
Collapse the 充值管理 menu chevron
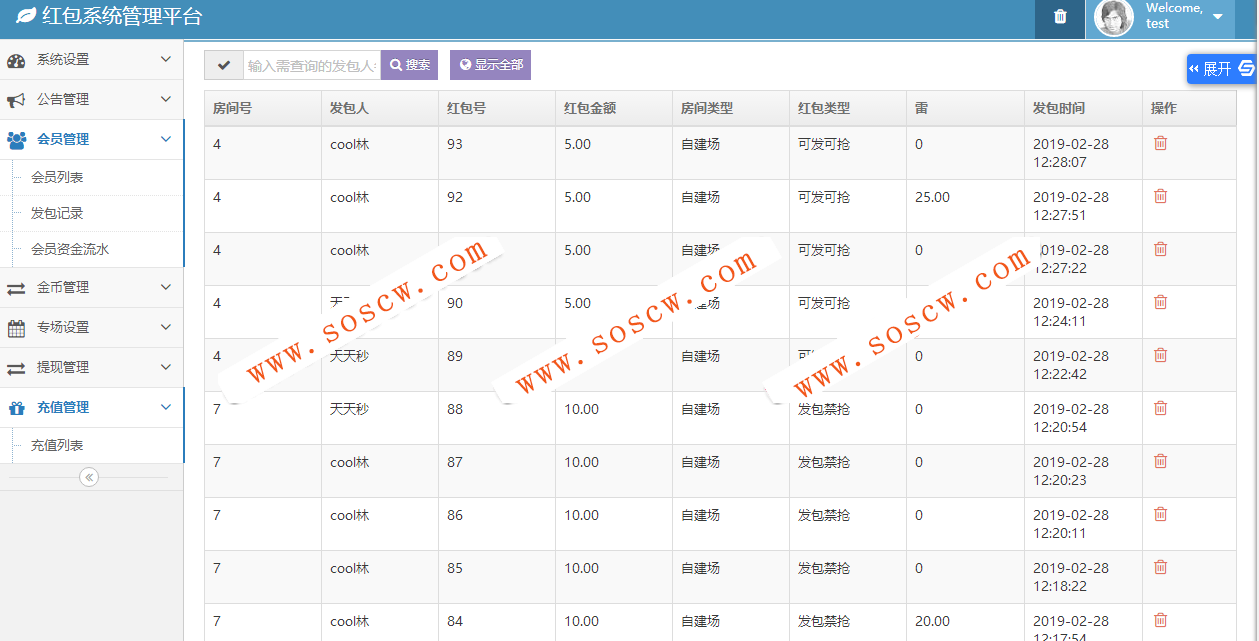pyautogui.click(x=166, y=408)
